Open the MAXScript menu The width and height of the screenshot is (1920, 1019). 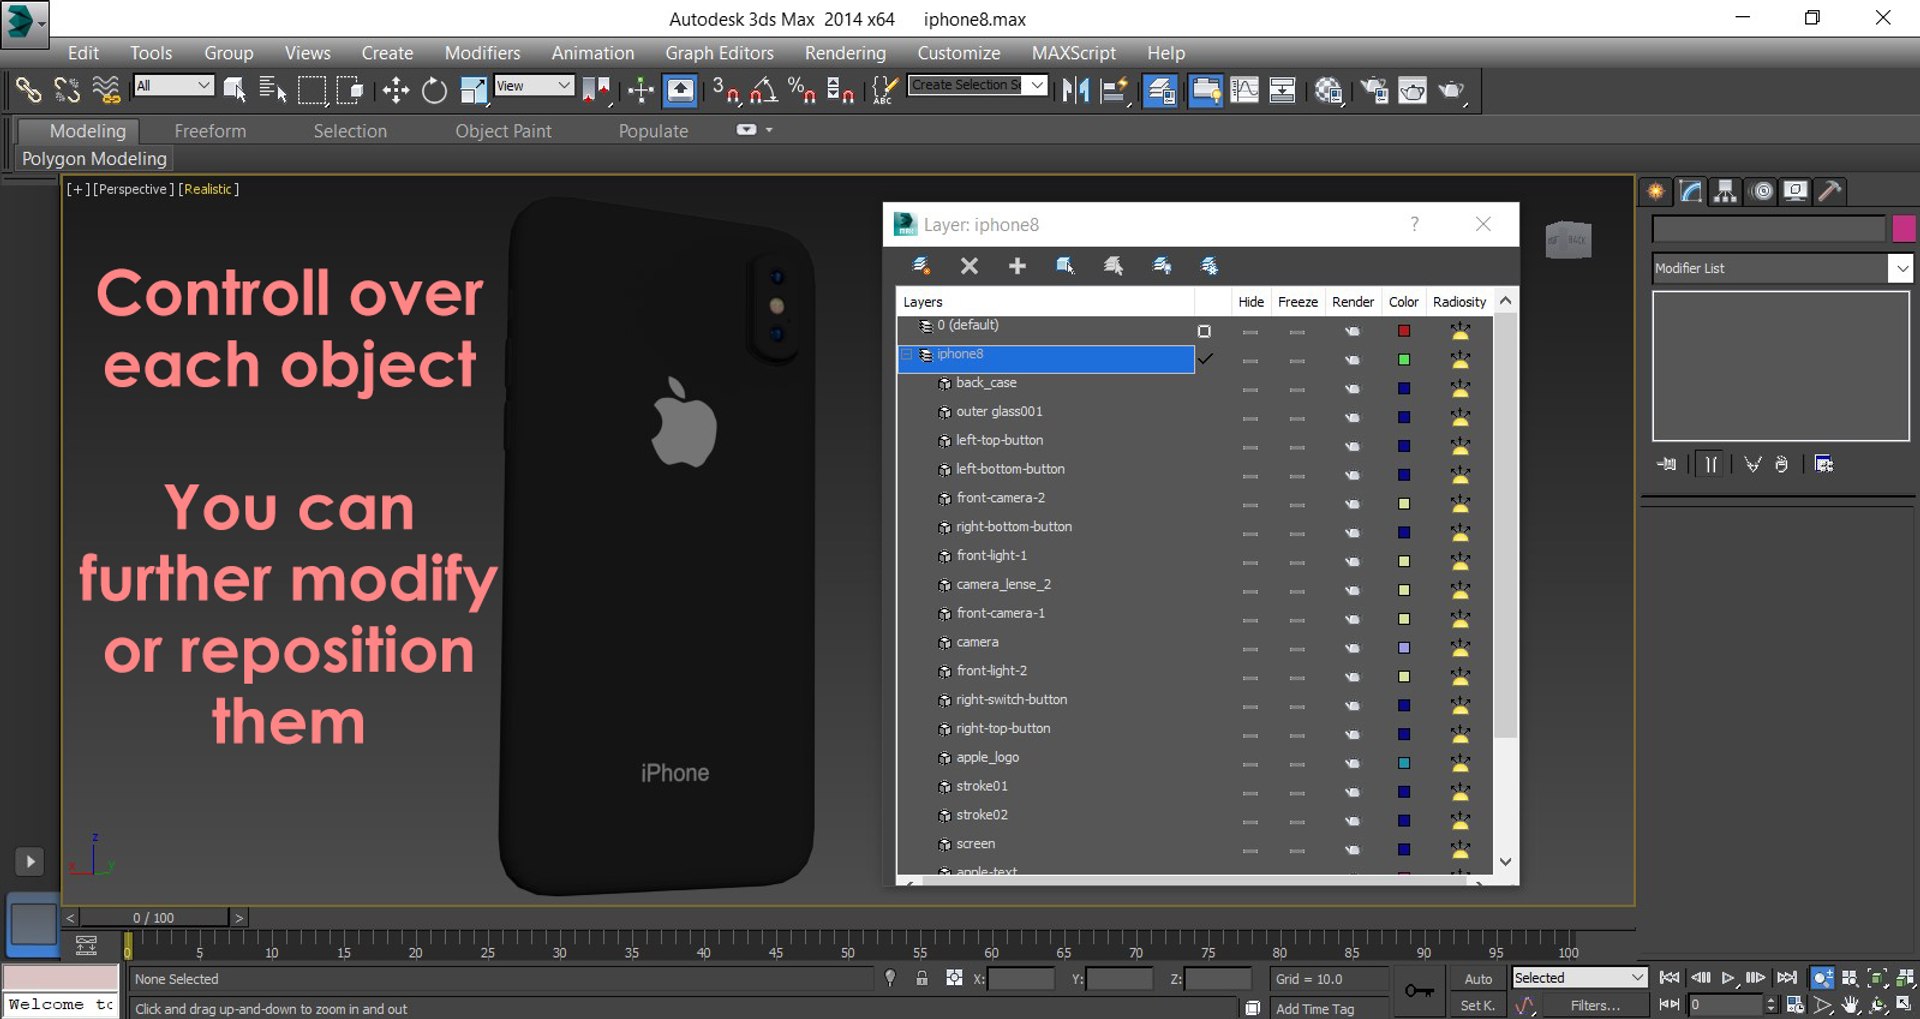tap(1073, 53)
